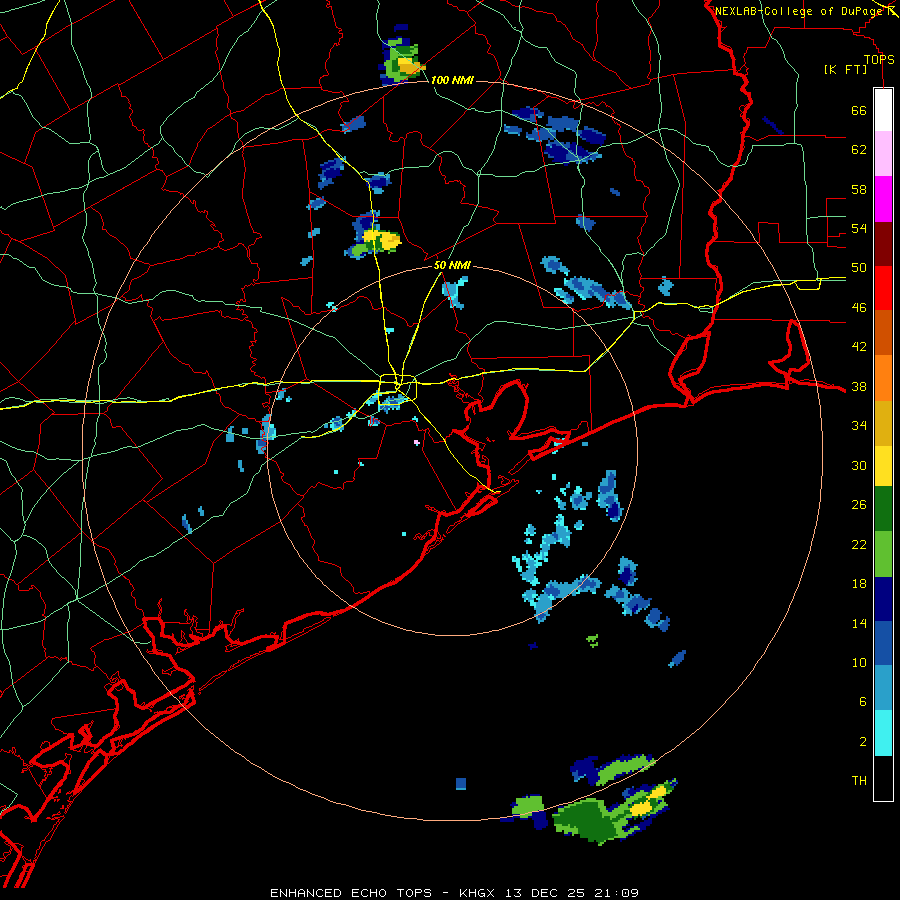Screen dimensions: 900x900
Task: Select legend value 30
Action: pos(859,465)
